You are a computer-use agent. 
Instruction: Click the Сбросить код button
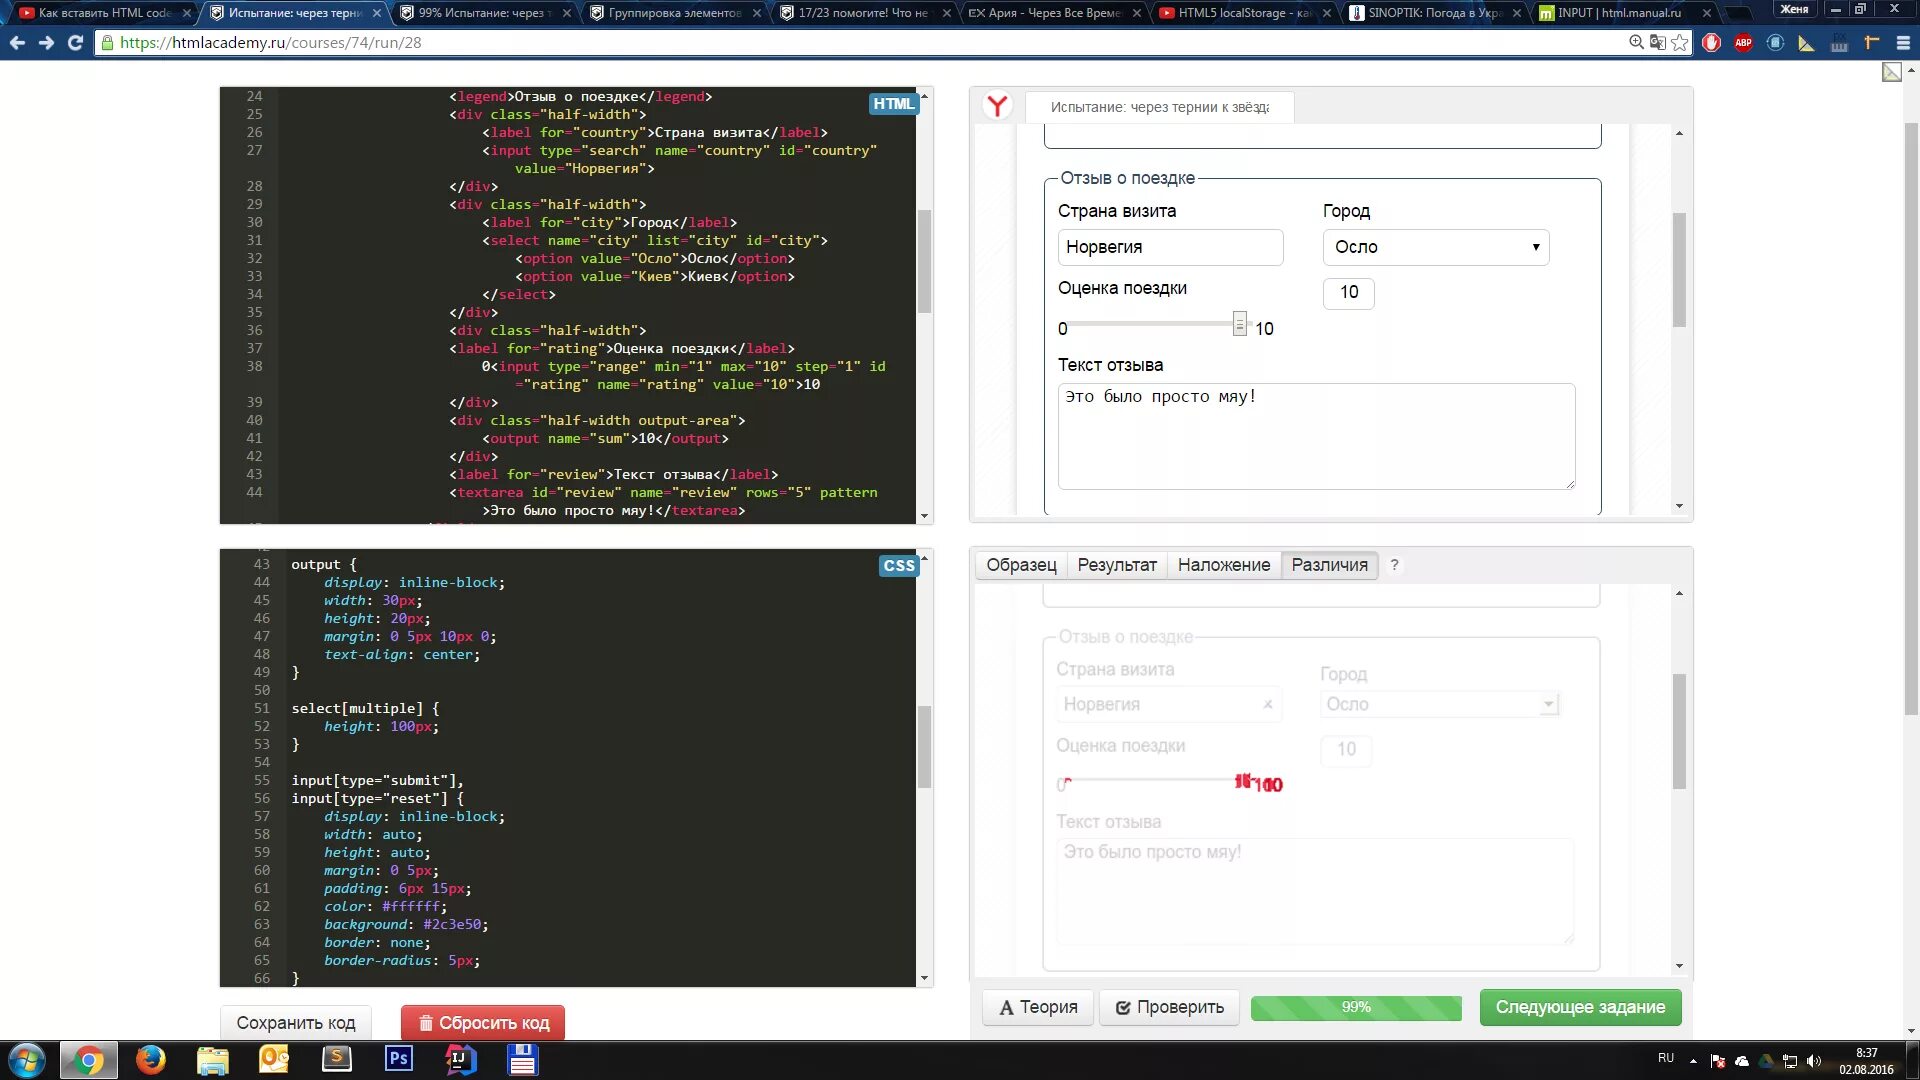483,1023
